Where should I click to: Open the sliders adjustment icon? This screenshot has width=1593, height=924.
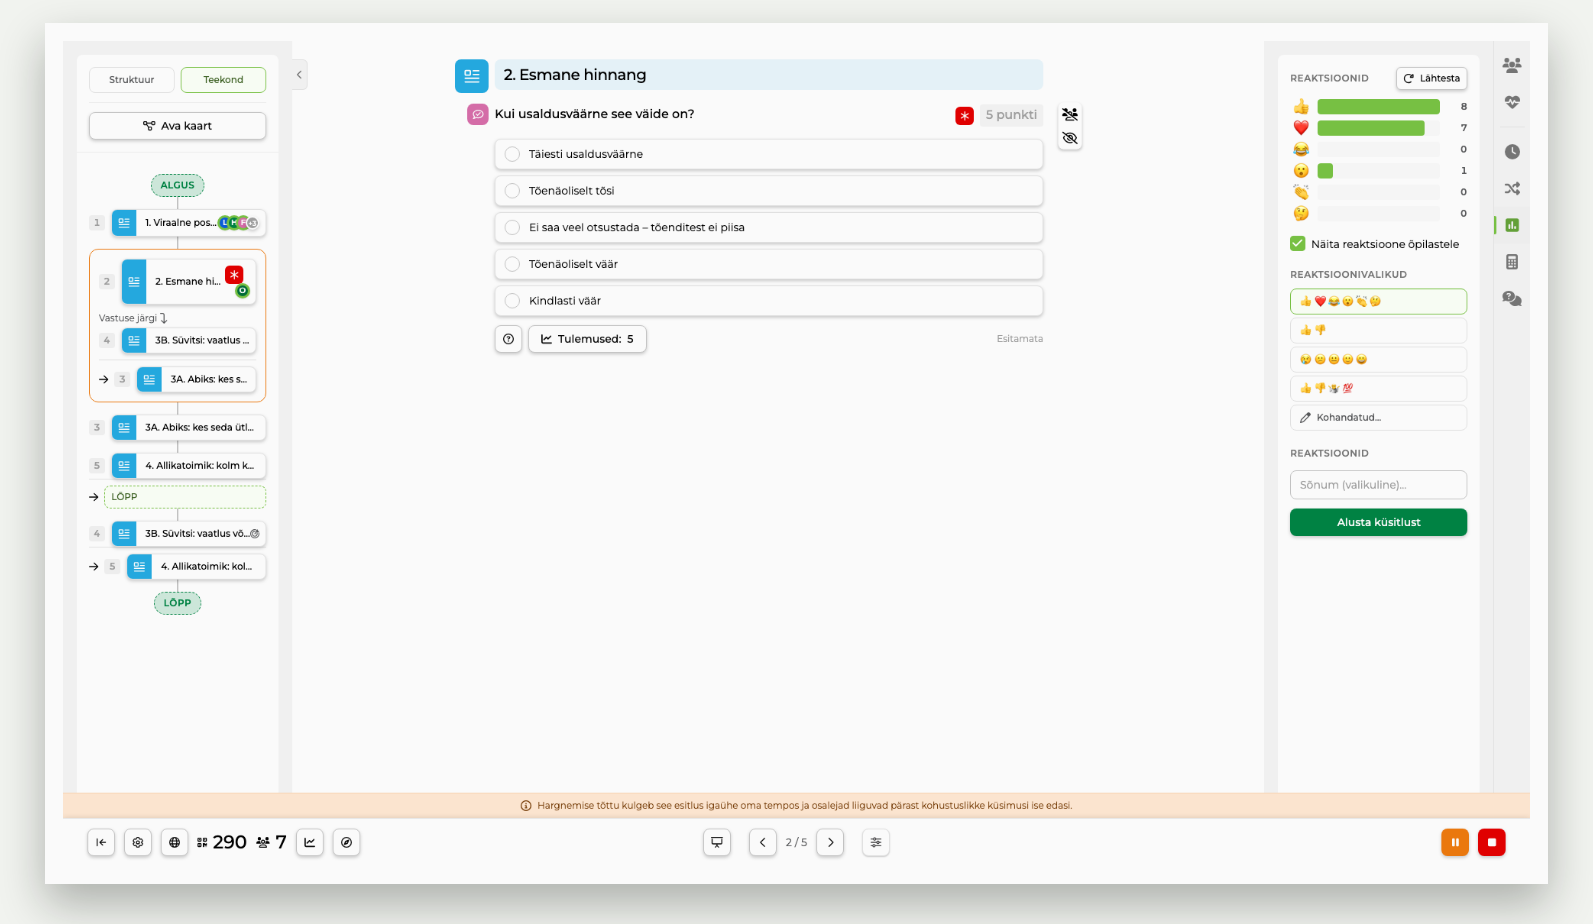pos(876,842)
